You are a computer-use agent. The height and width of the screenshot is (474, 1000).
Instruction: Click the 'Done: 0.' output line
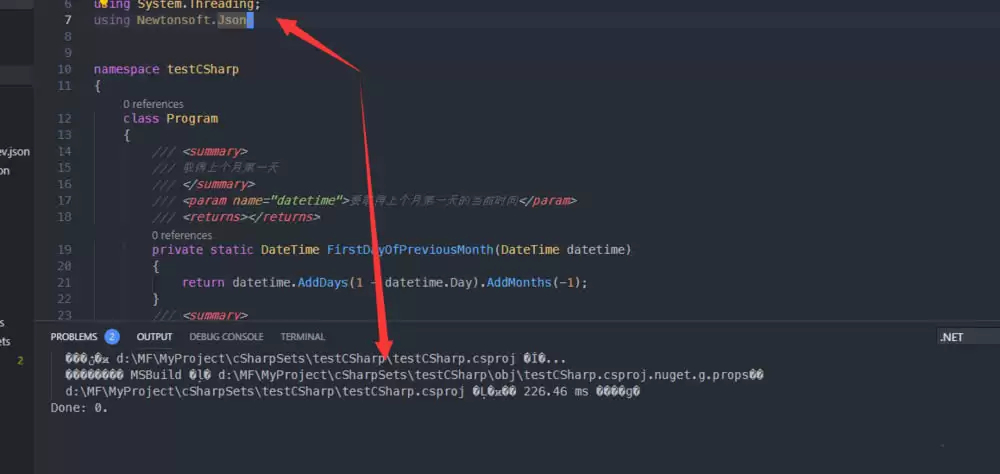click(x=79, y=407)
